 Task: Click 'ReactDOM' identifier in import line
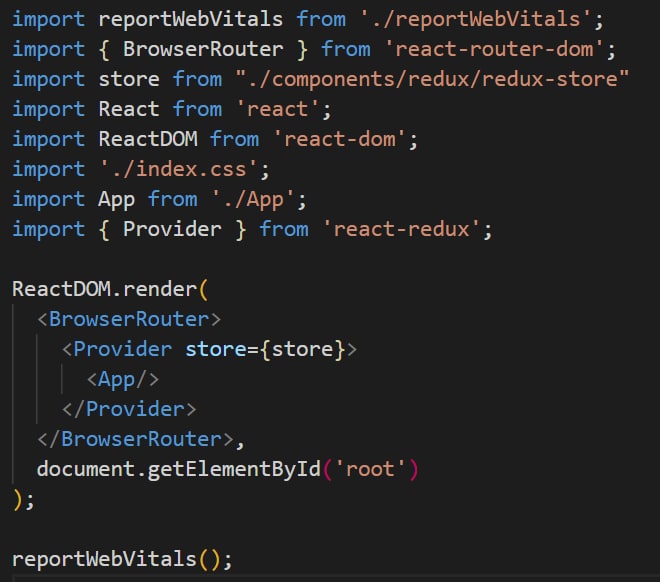pyautogui.click(x=148, y=139)
